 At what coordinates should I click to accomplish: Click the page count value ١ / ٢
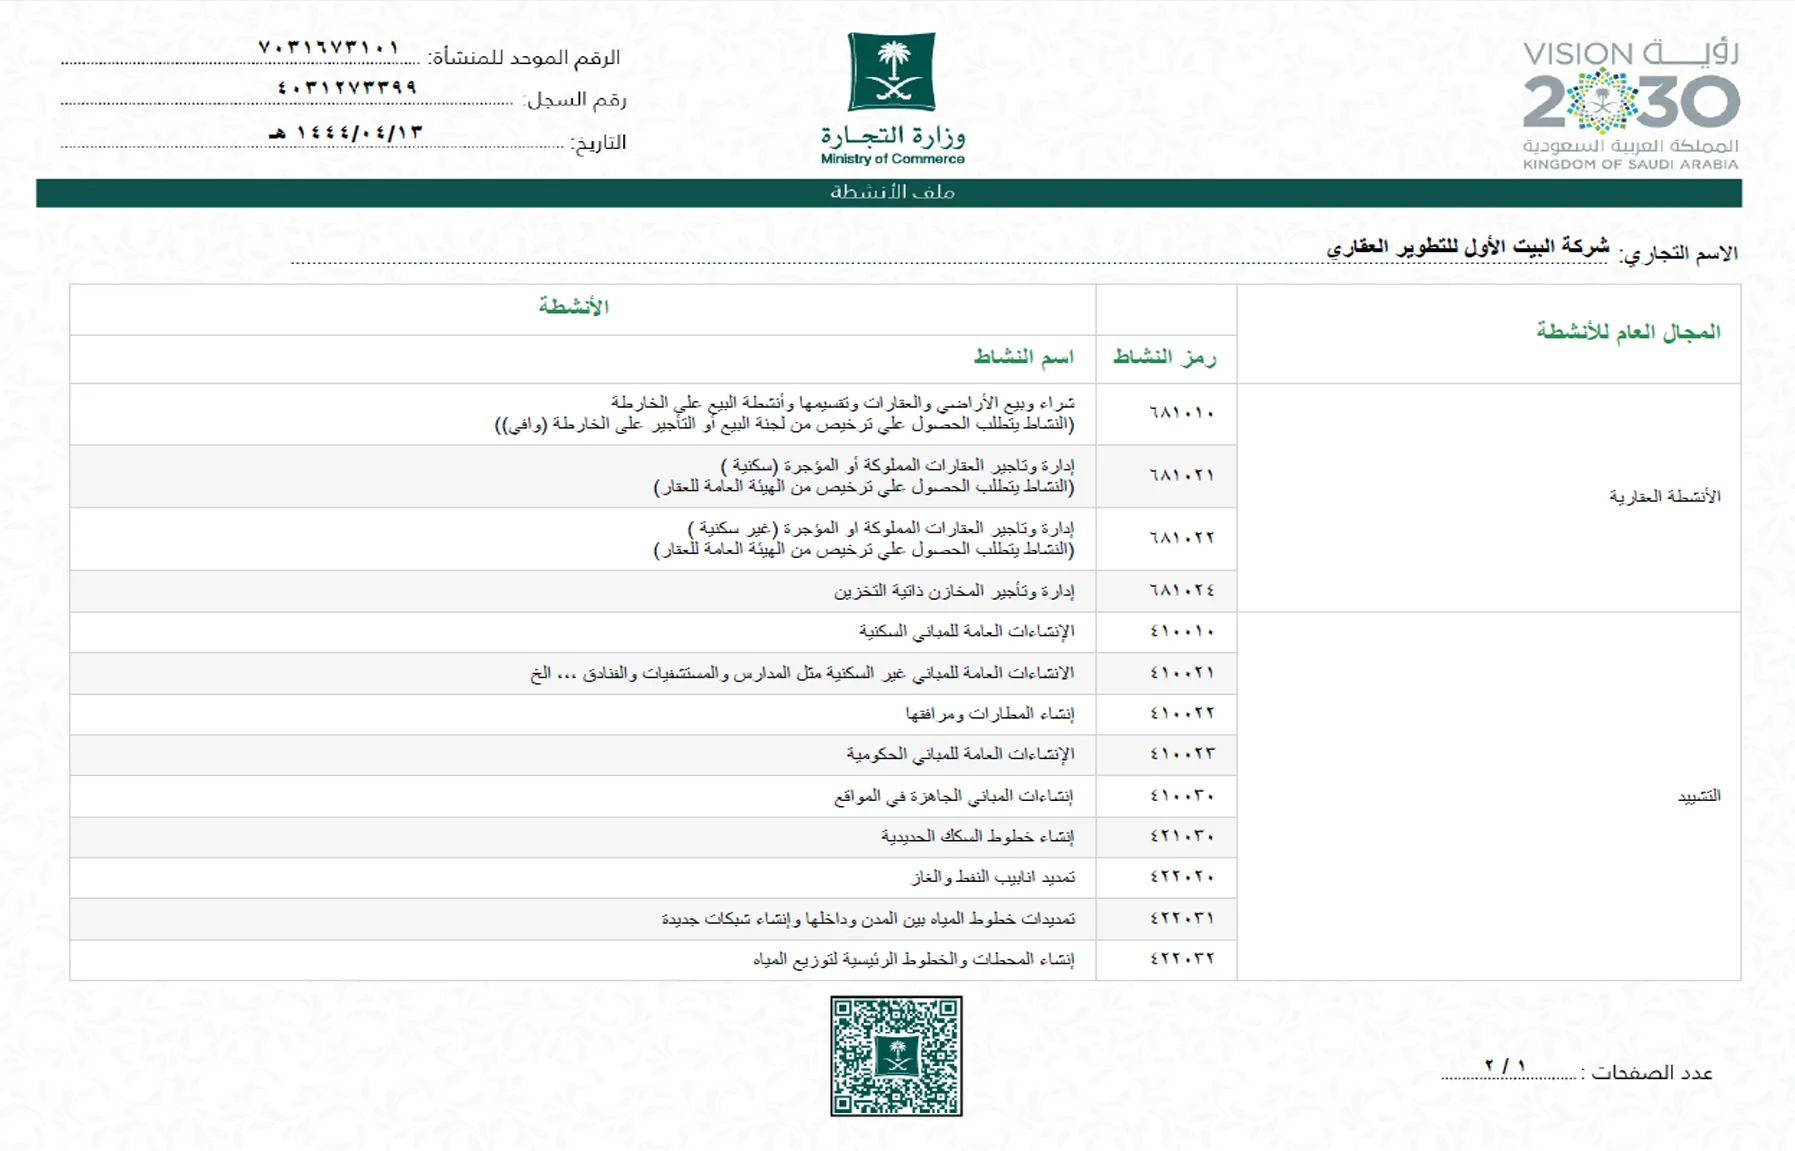click(x=1505, y=1066)
